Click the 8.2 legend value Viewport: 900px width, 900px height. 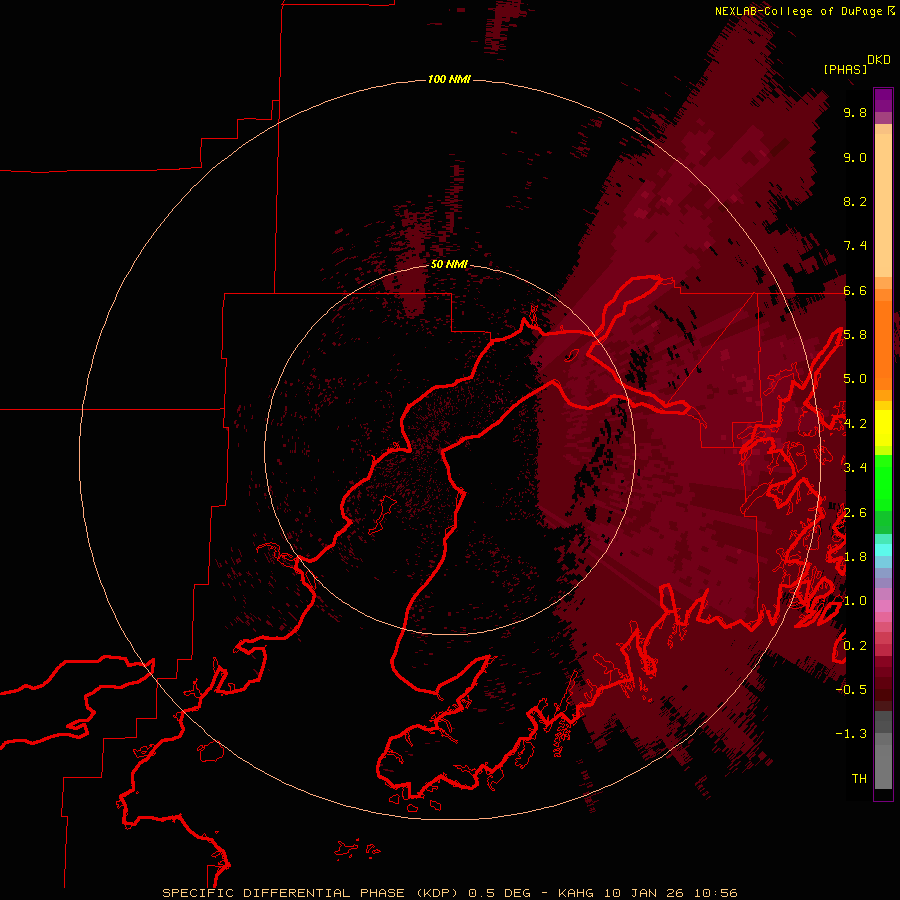[855, 201]
